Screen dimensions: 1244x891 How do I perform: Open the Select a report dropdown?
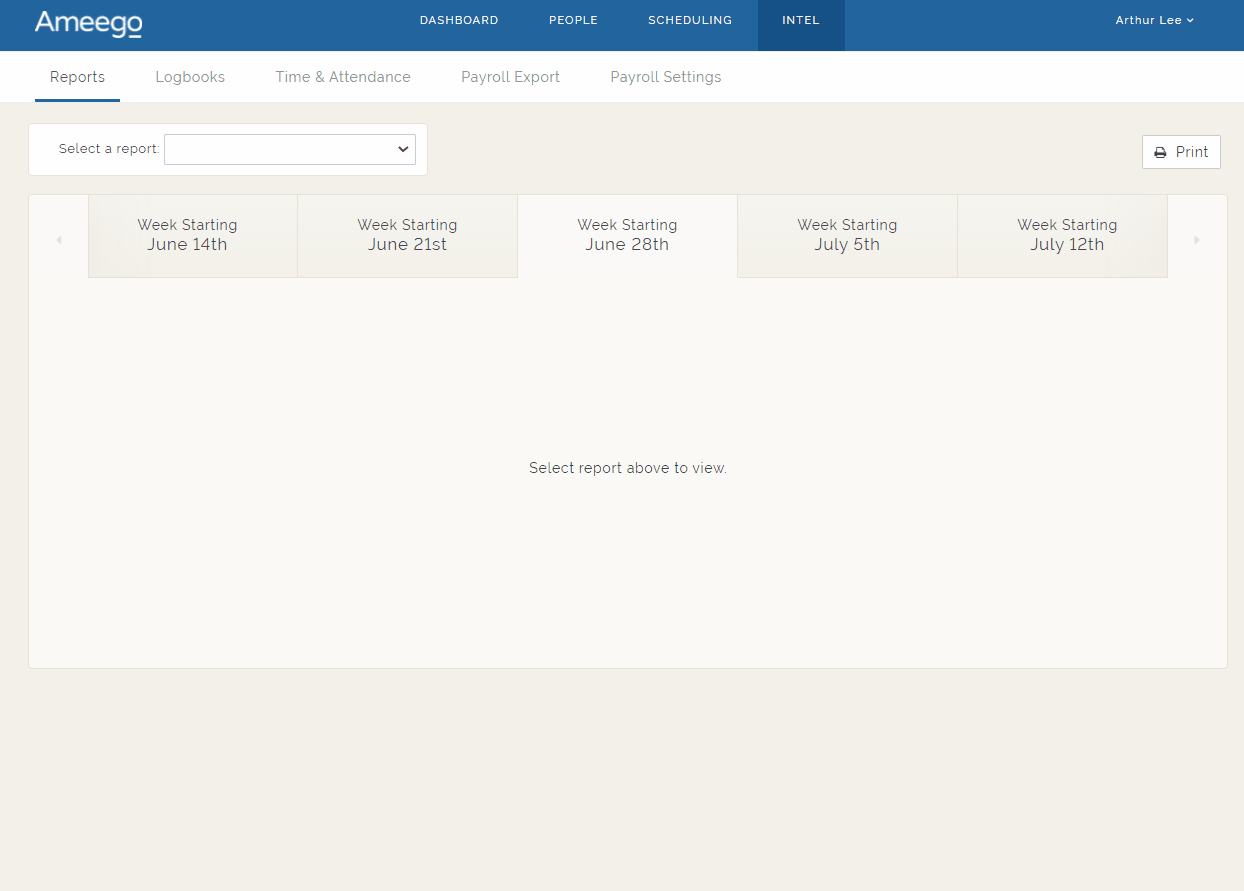point(289,149)
